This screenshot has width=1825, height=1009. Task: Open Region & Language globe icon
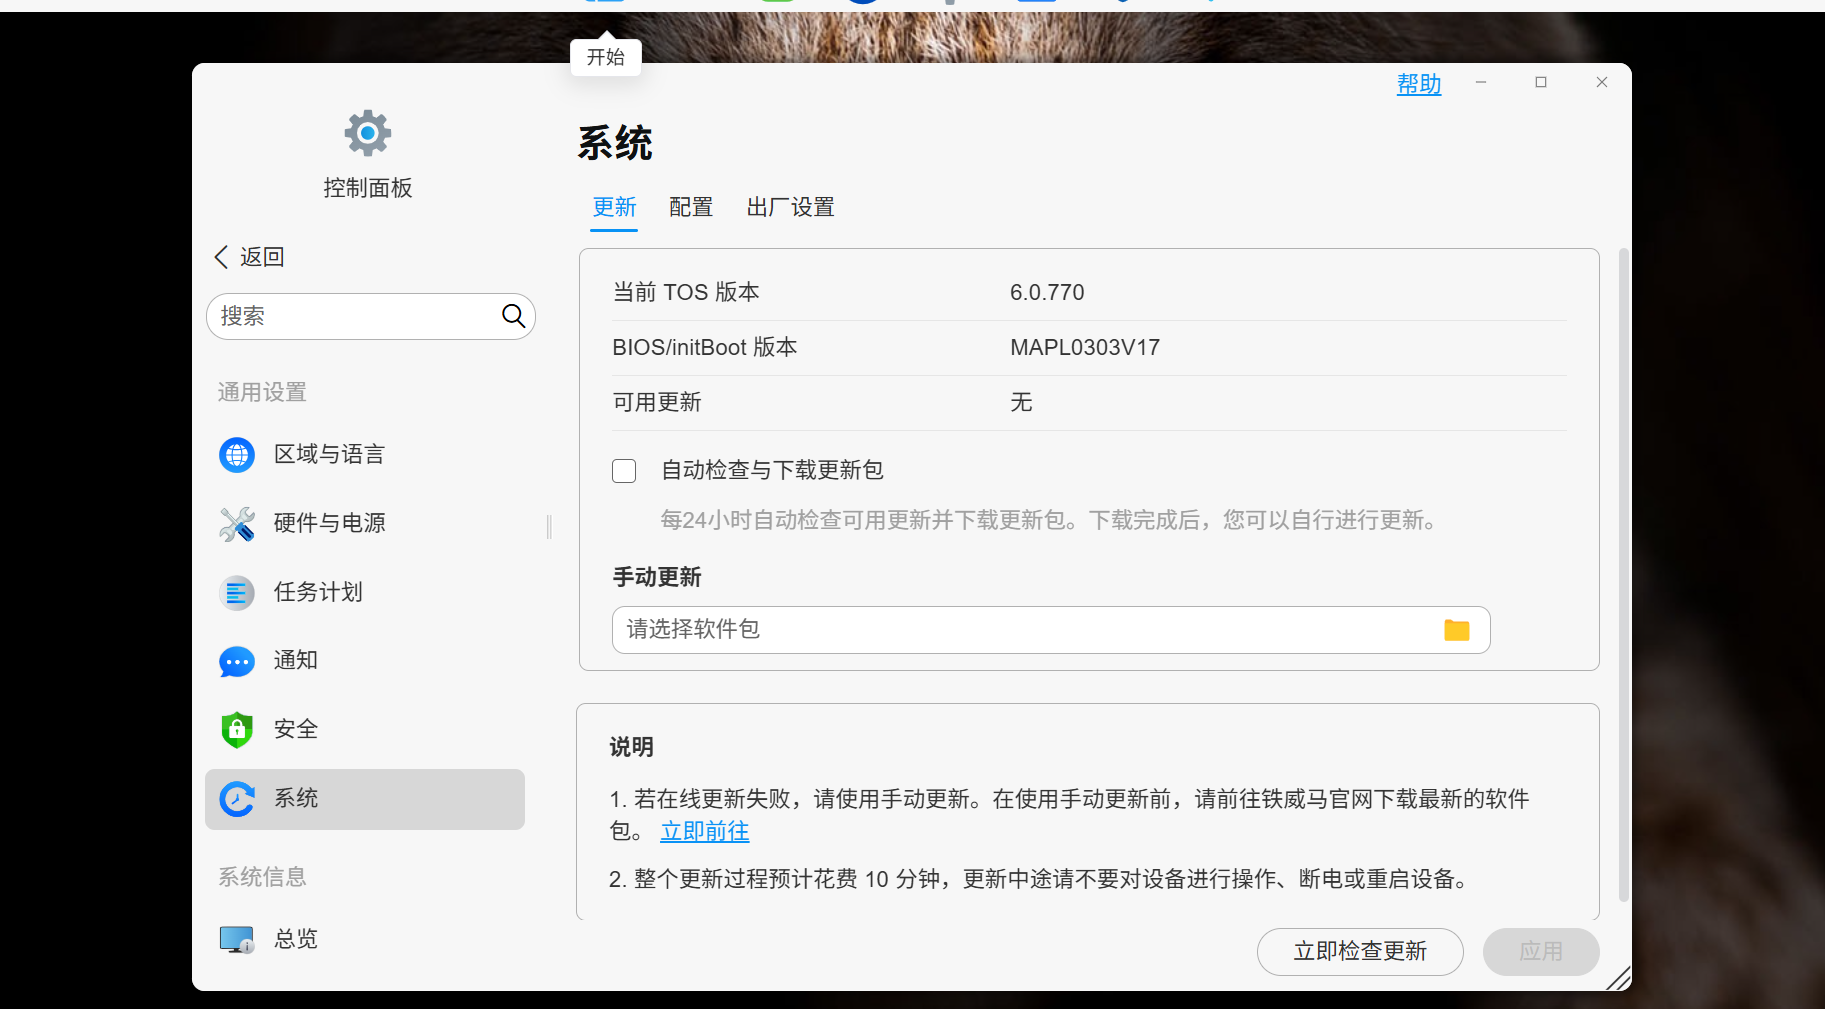237,455
